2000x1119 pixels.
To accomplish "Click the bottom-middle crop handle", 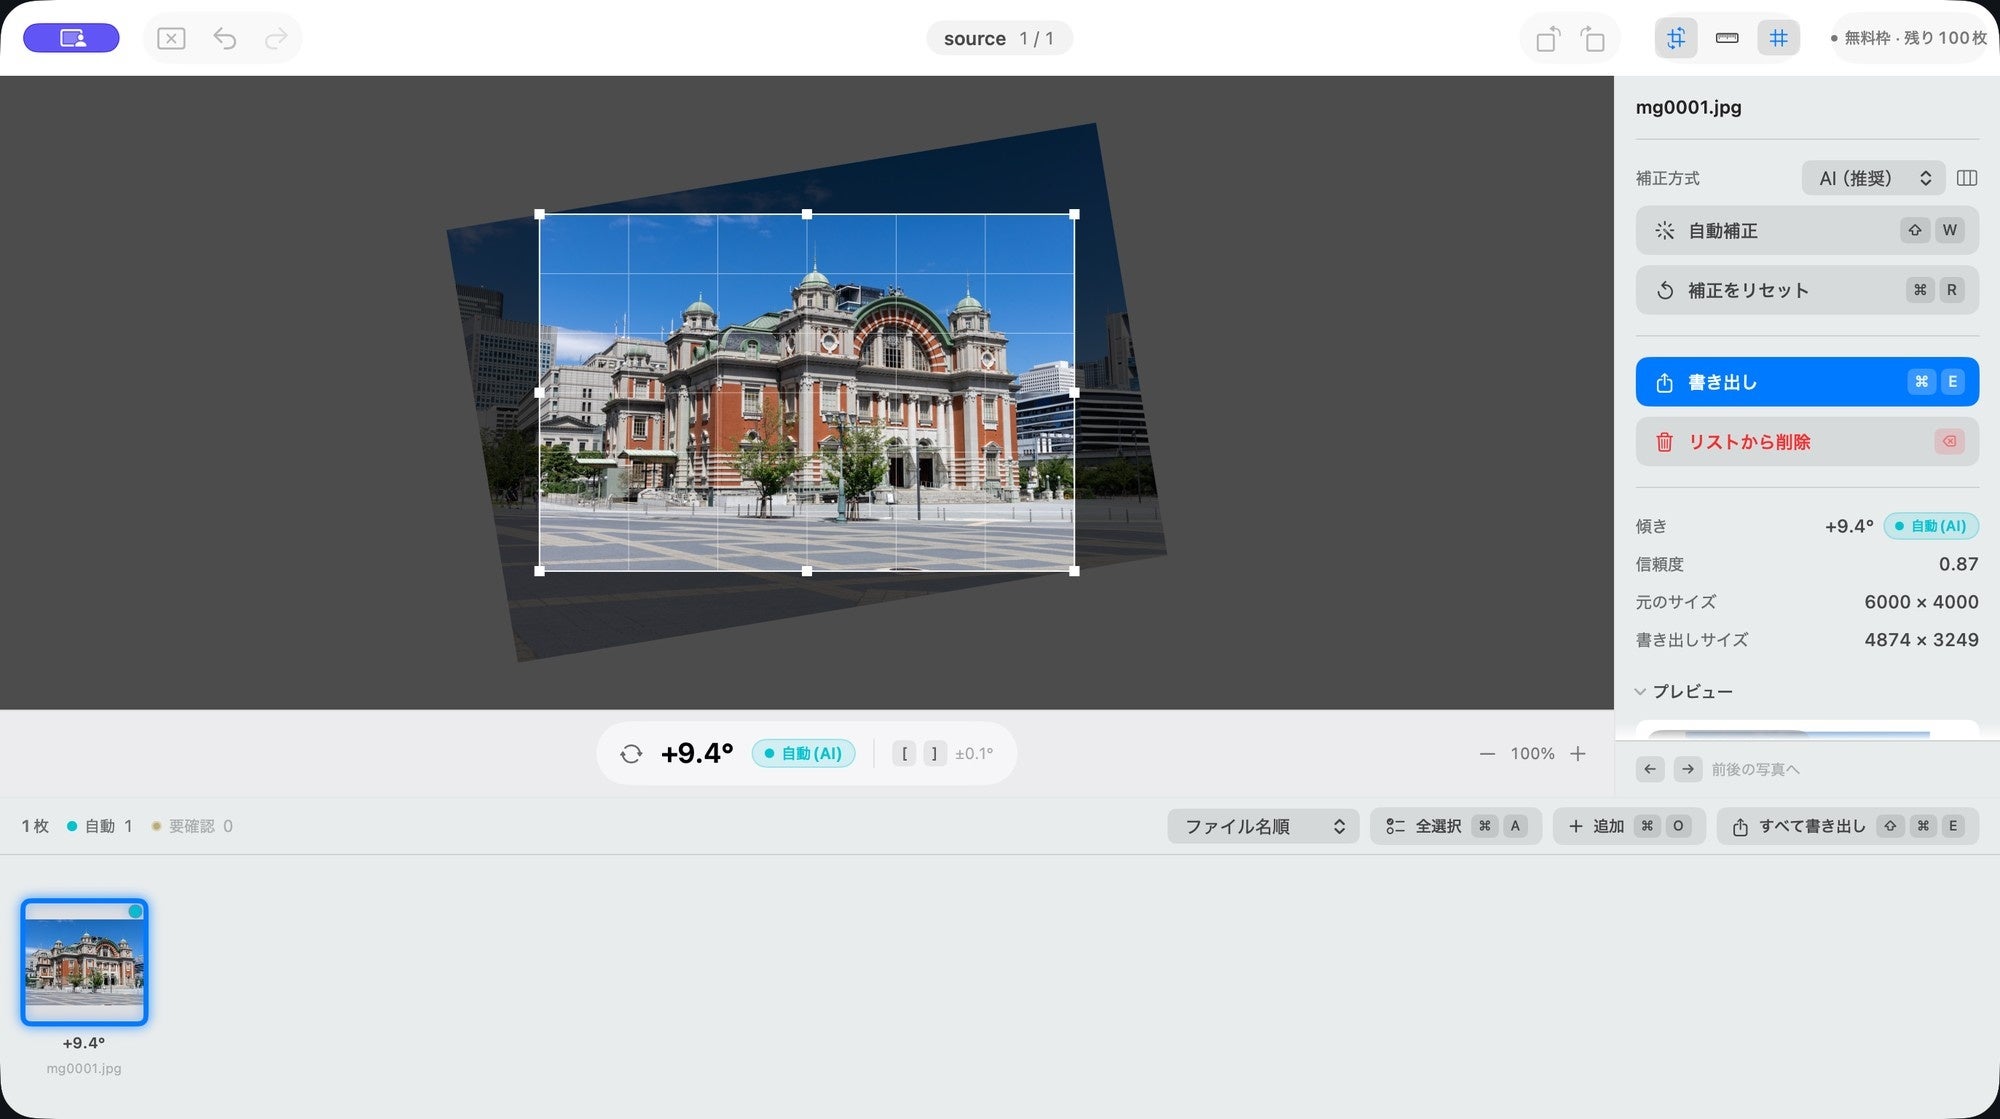I will [807, 571].
